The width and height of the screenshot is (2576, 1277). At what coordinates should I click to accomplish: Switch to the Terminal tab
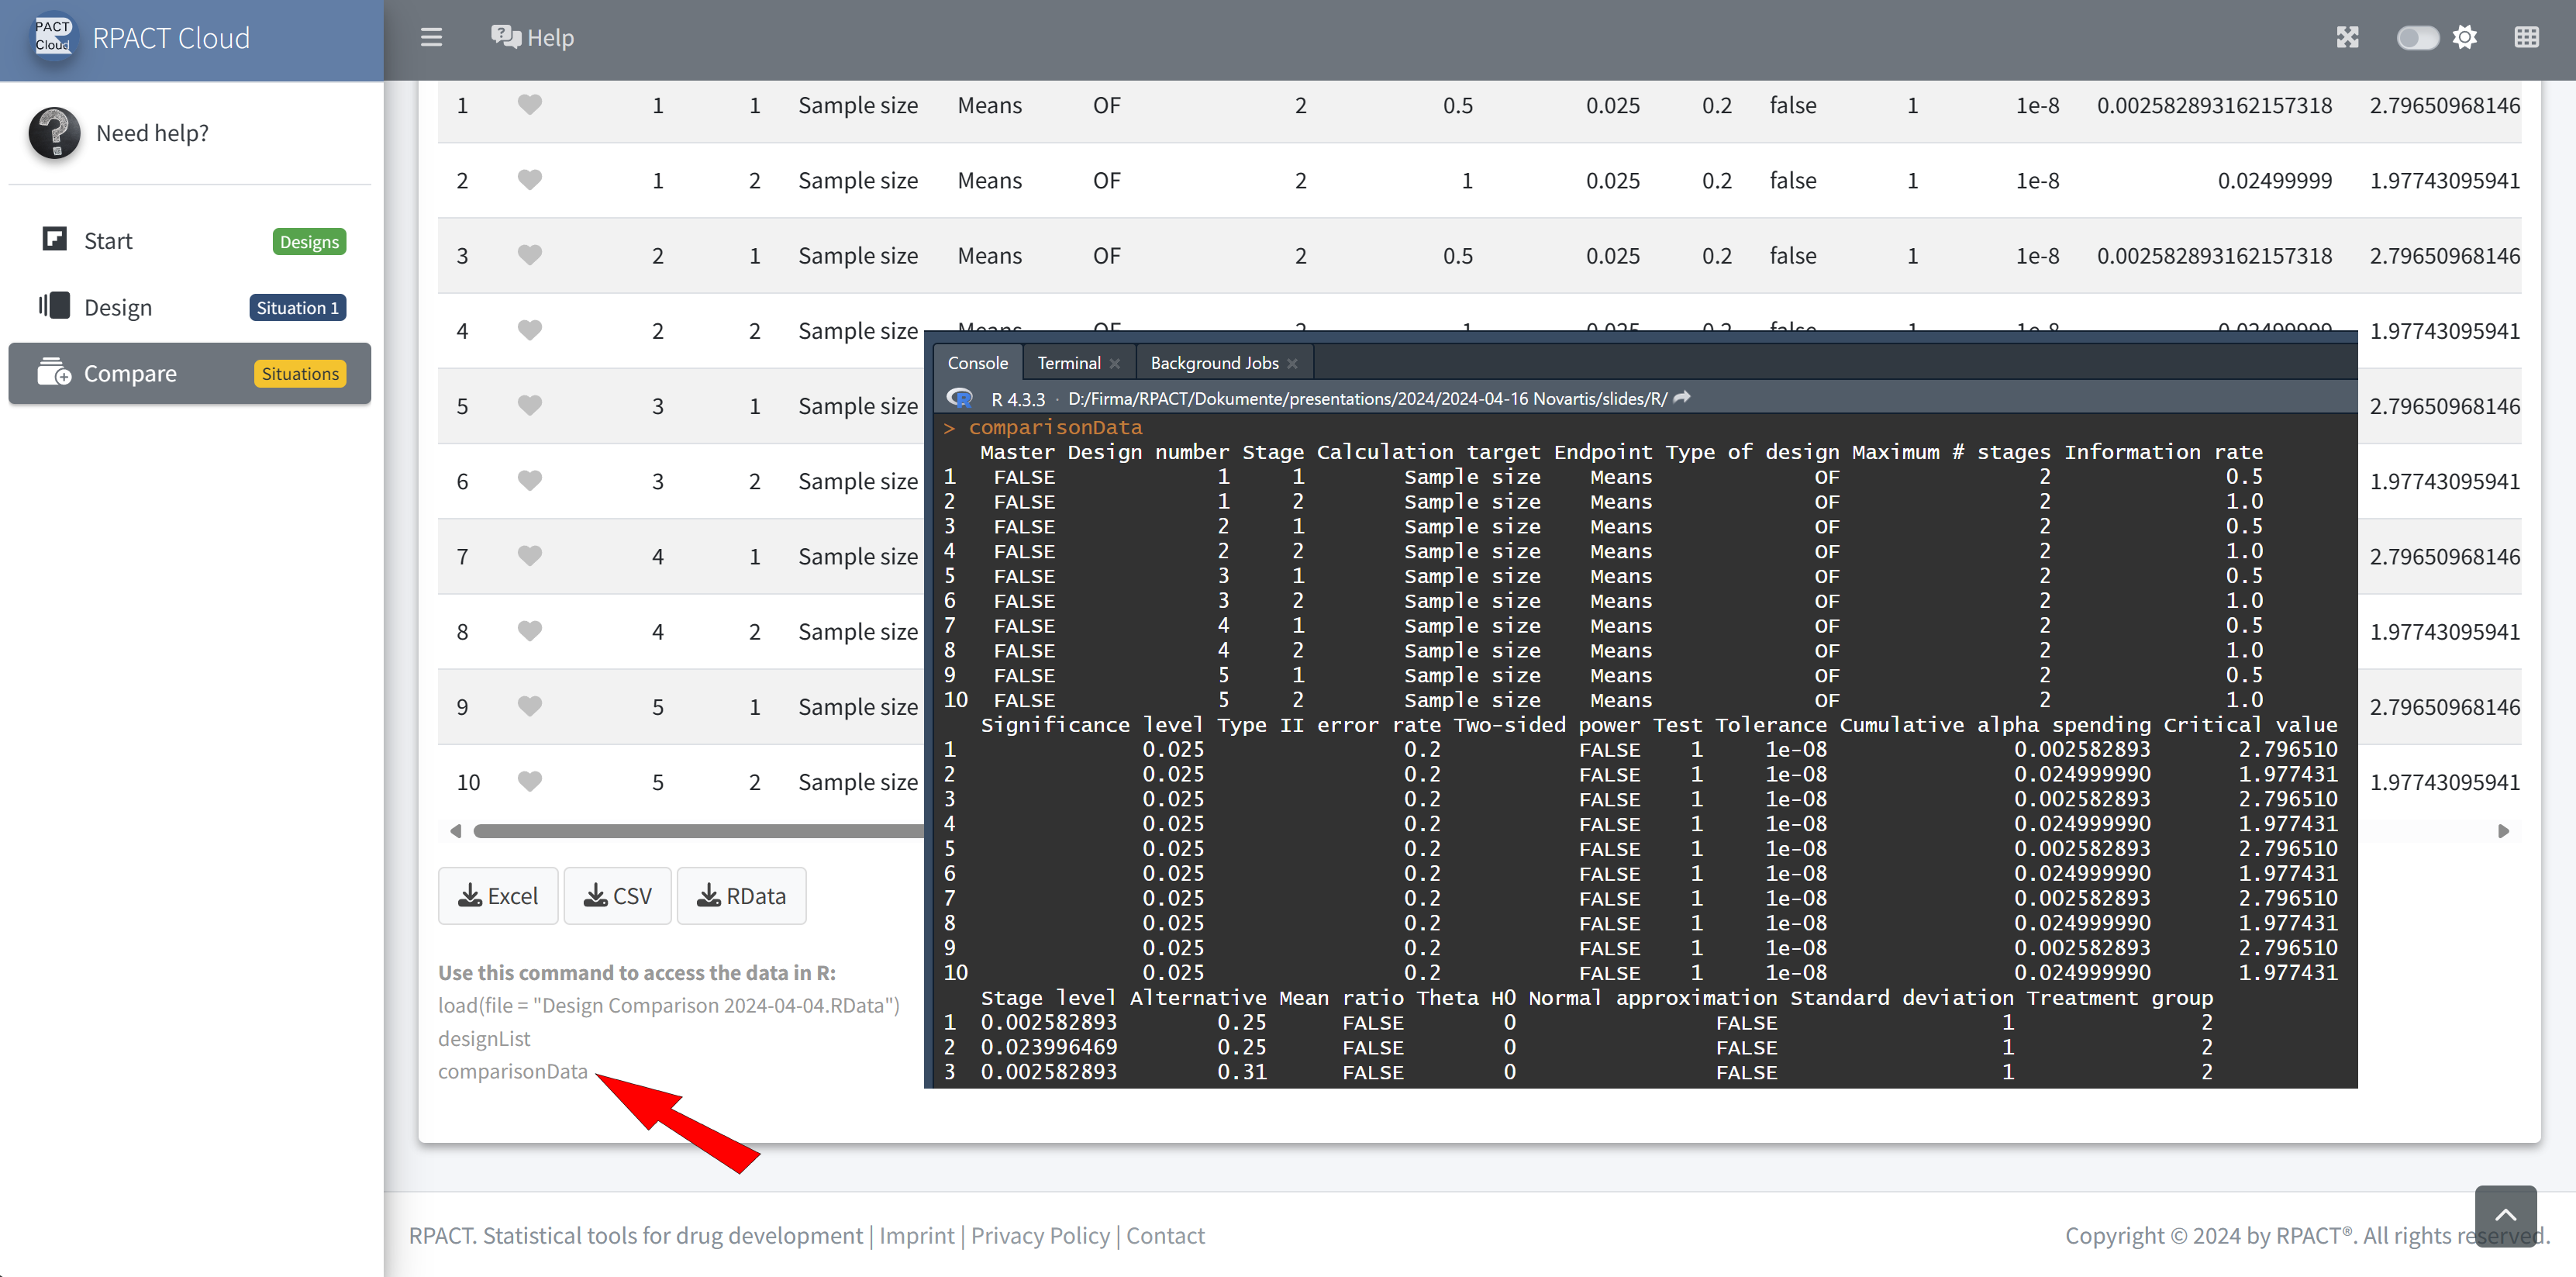(x=1068, y=363)
